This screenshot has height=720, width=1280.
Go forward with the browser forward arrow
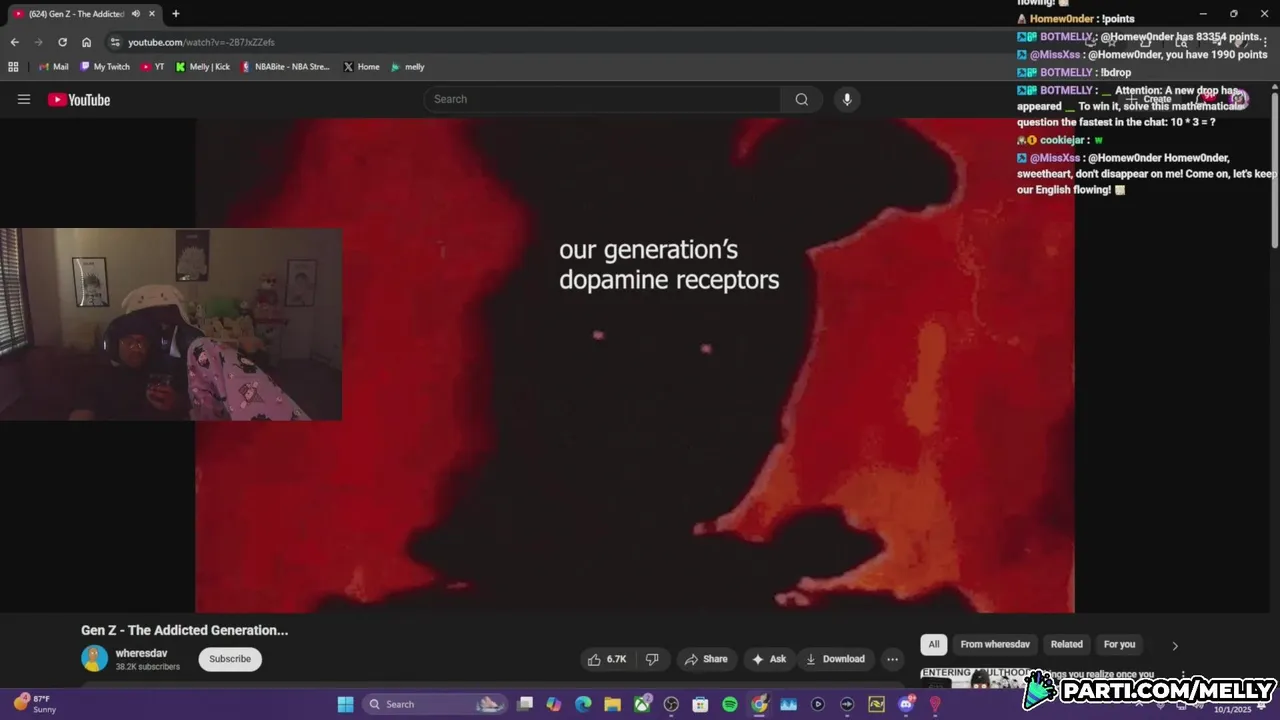38,42
